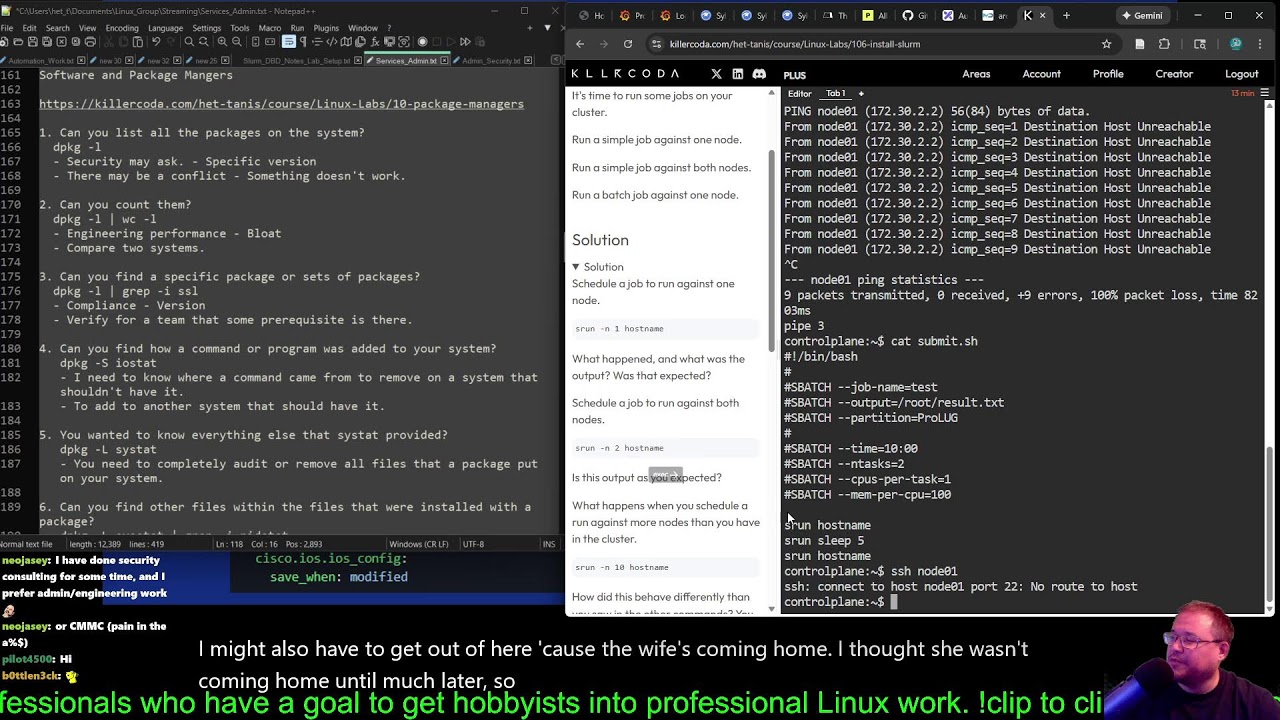The image size is (1280, 720).
Task: Open the Killercoda Discord icon
Action: point(759,74)
